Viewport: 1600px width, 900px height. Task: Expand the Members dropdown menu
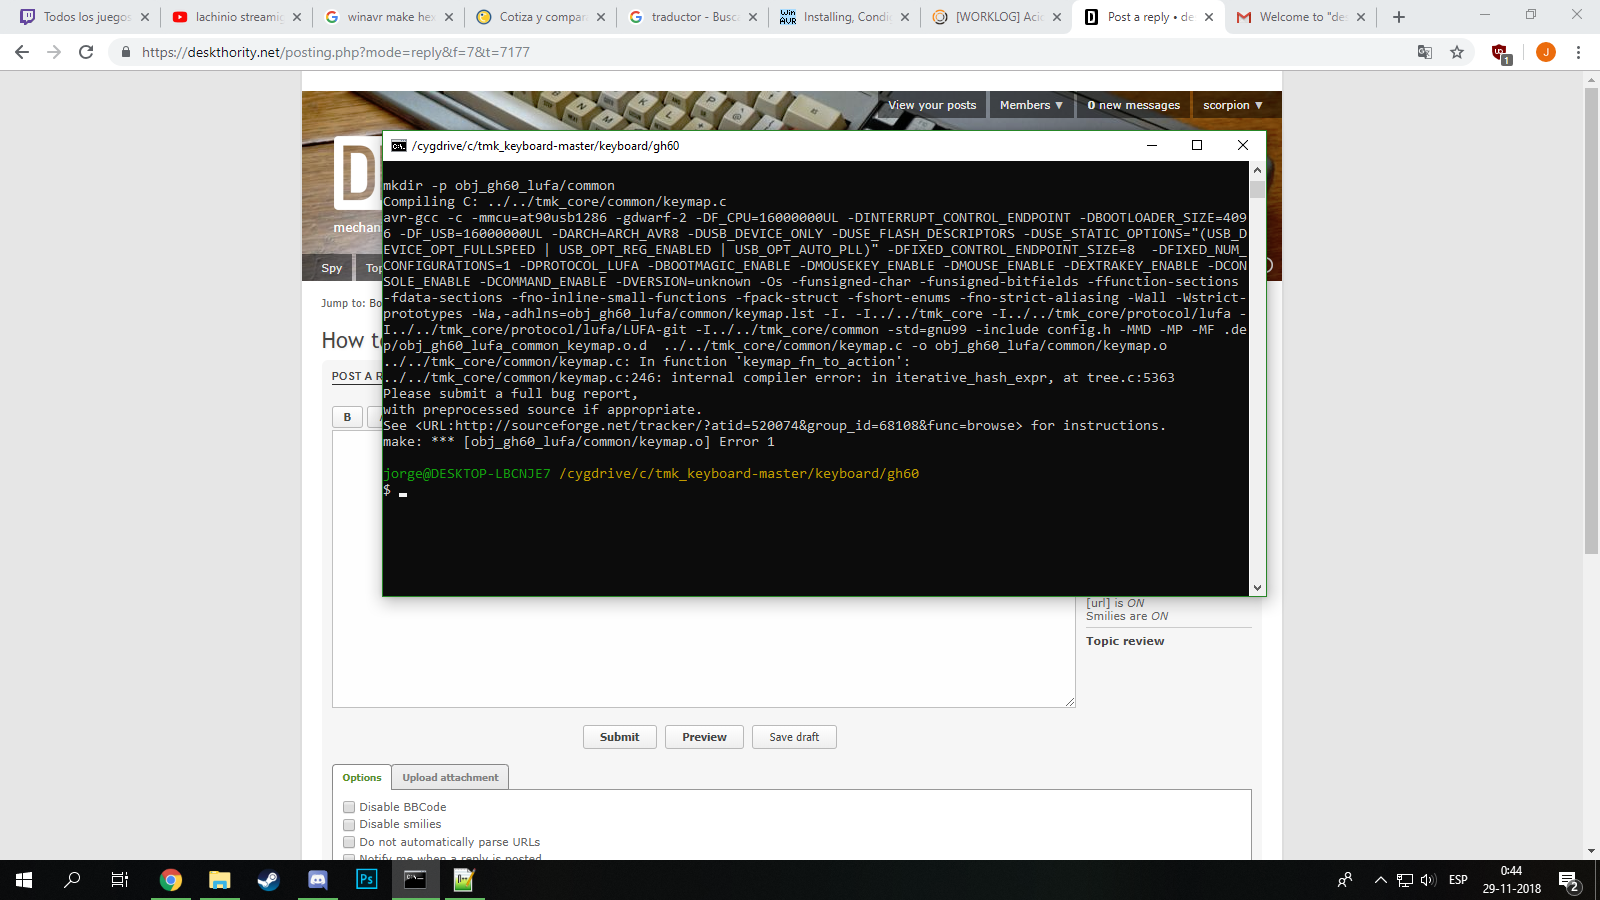pyautogui.click(x=1031, y=105)
